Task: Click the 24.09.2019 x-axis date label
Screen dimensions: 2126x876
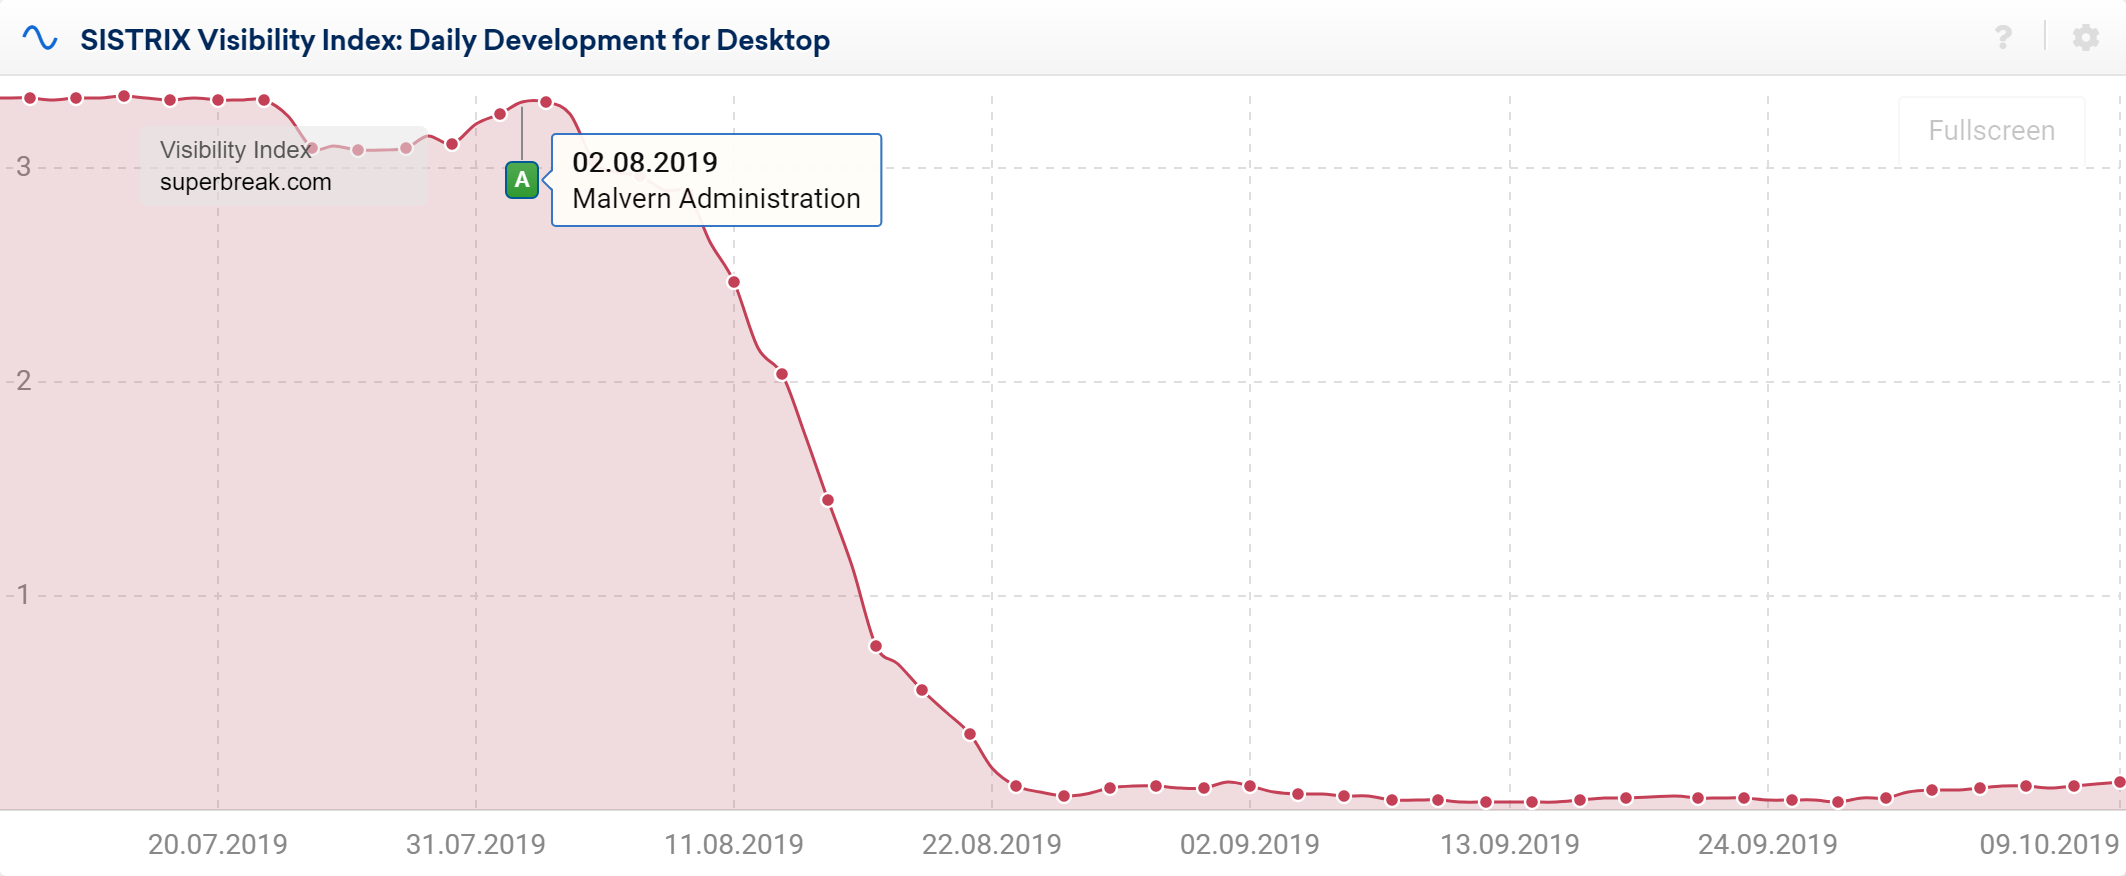Action: (x=1767, y=845)
